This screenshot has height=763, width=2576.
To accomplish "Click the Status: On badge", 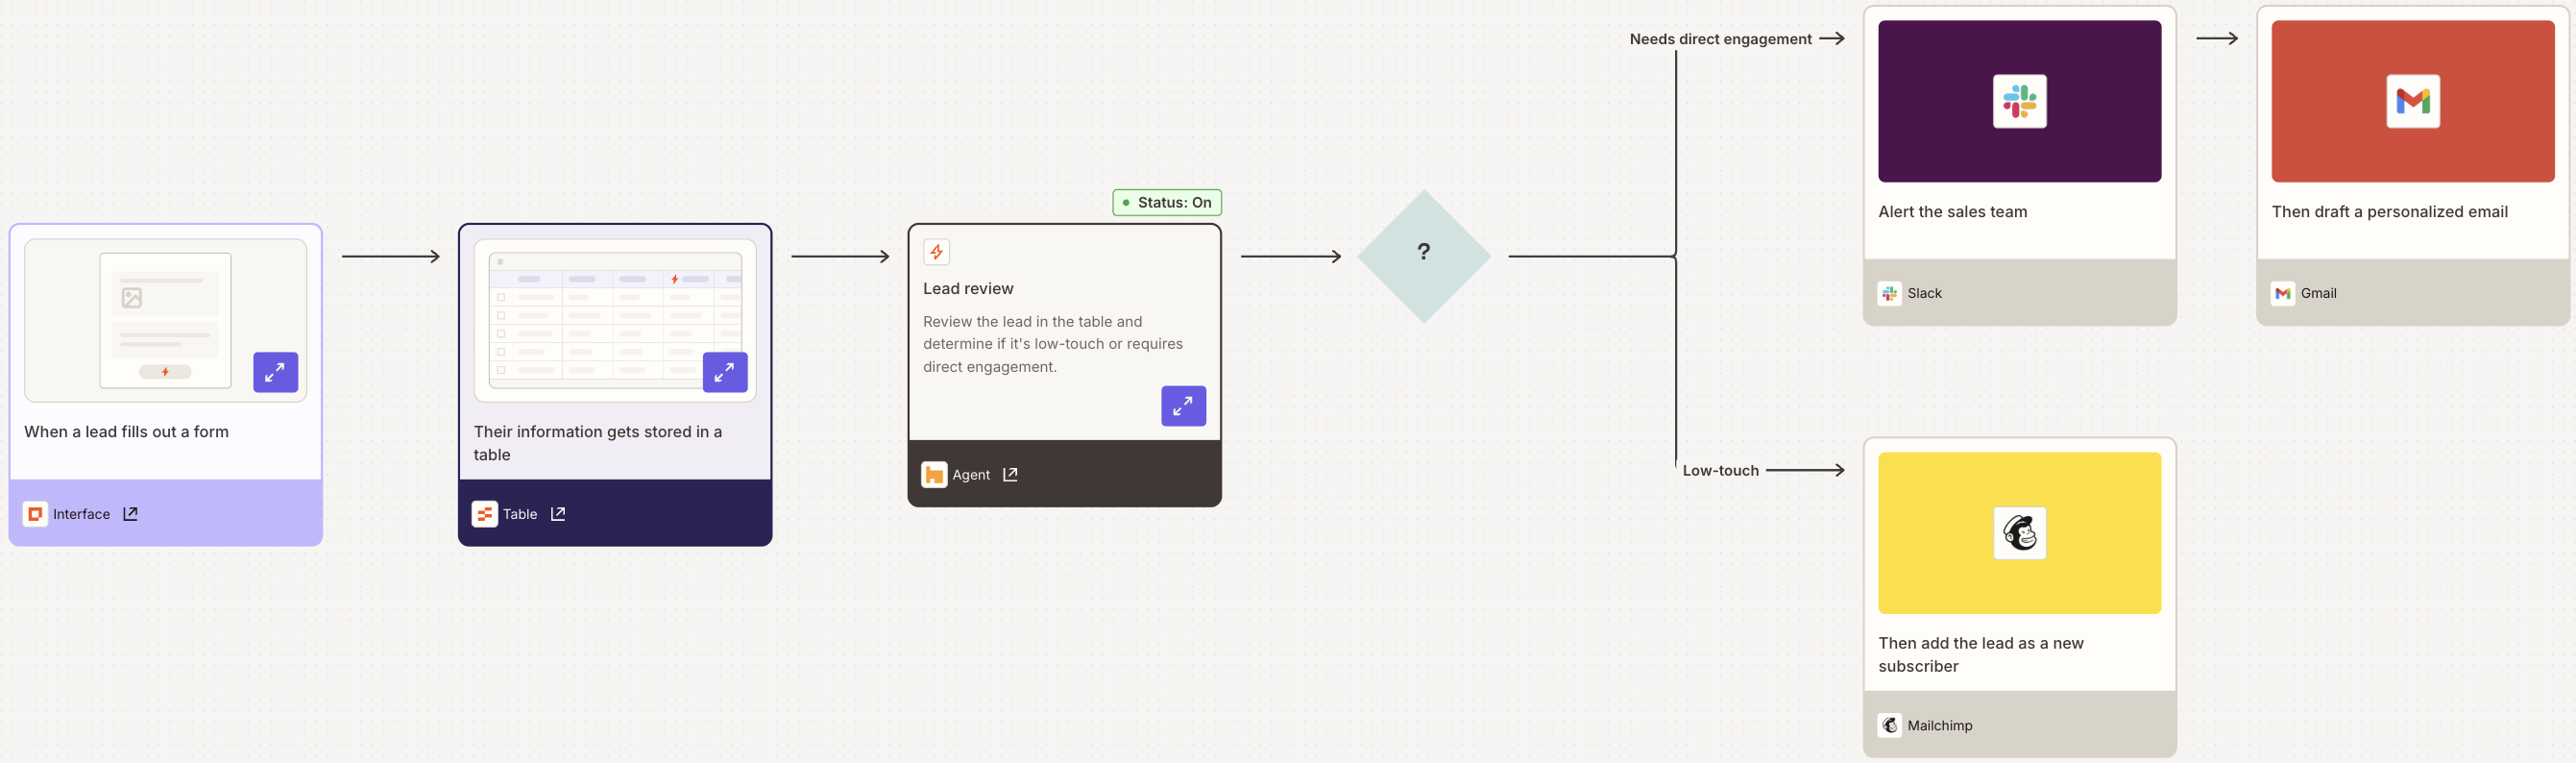I will coord(1167,202).
